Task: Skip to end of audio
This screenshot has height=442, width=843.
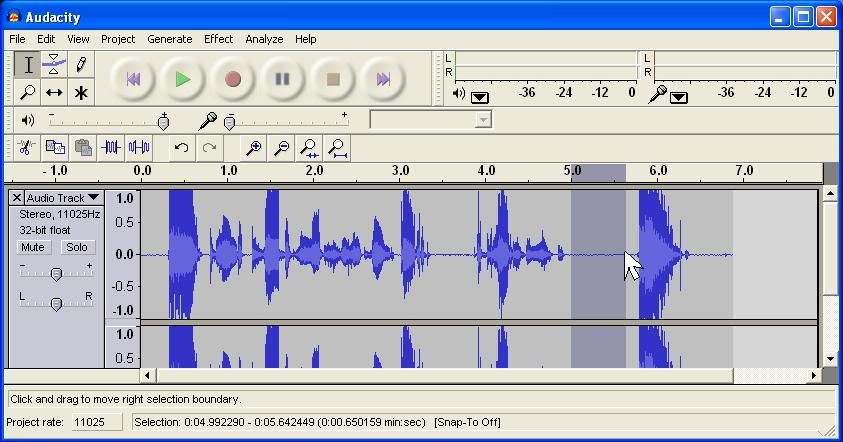Action: click(383, 80)
